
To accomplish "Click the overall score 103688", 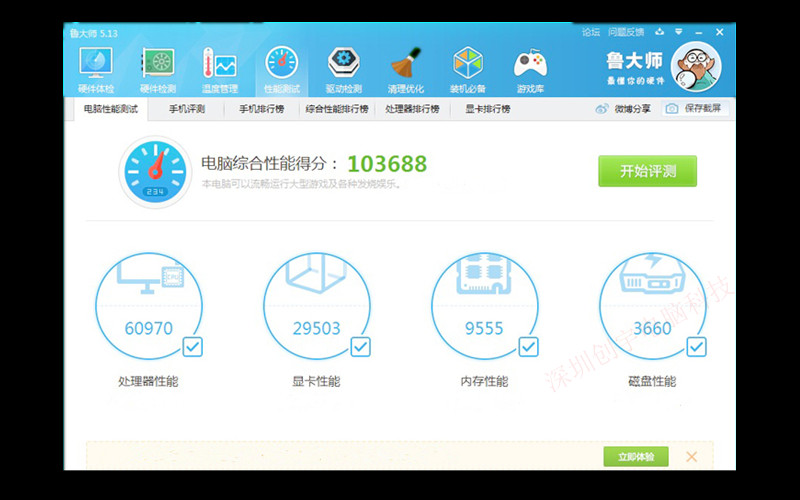I will tap(387, 164).
